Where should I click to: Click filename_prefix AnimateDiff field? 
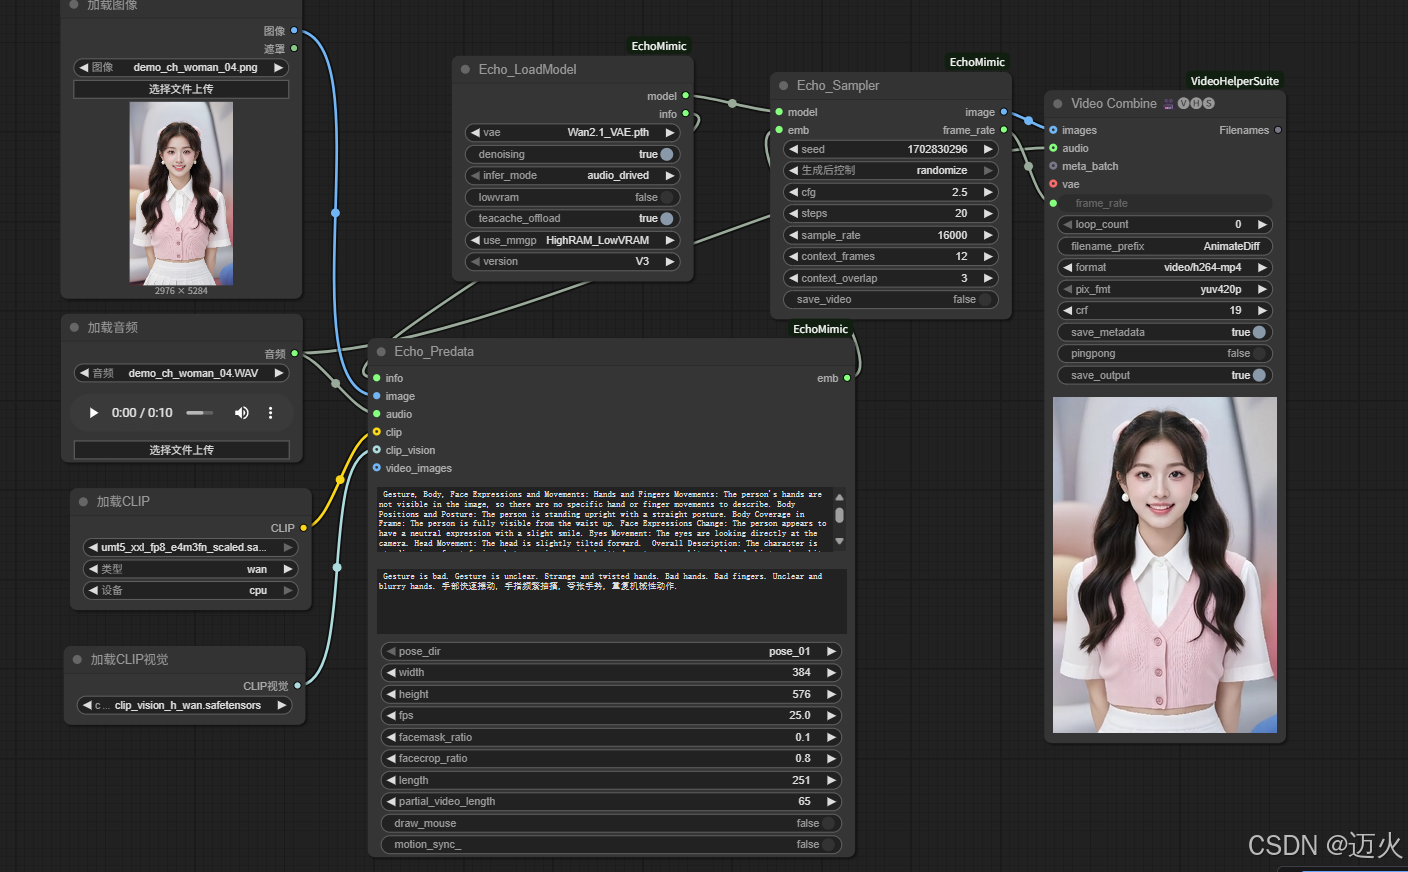(1165, 247)
